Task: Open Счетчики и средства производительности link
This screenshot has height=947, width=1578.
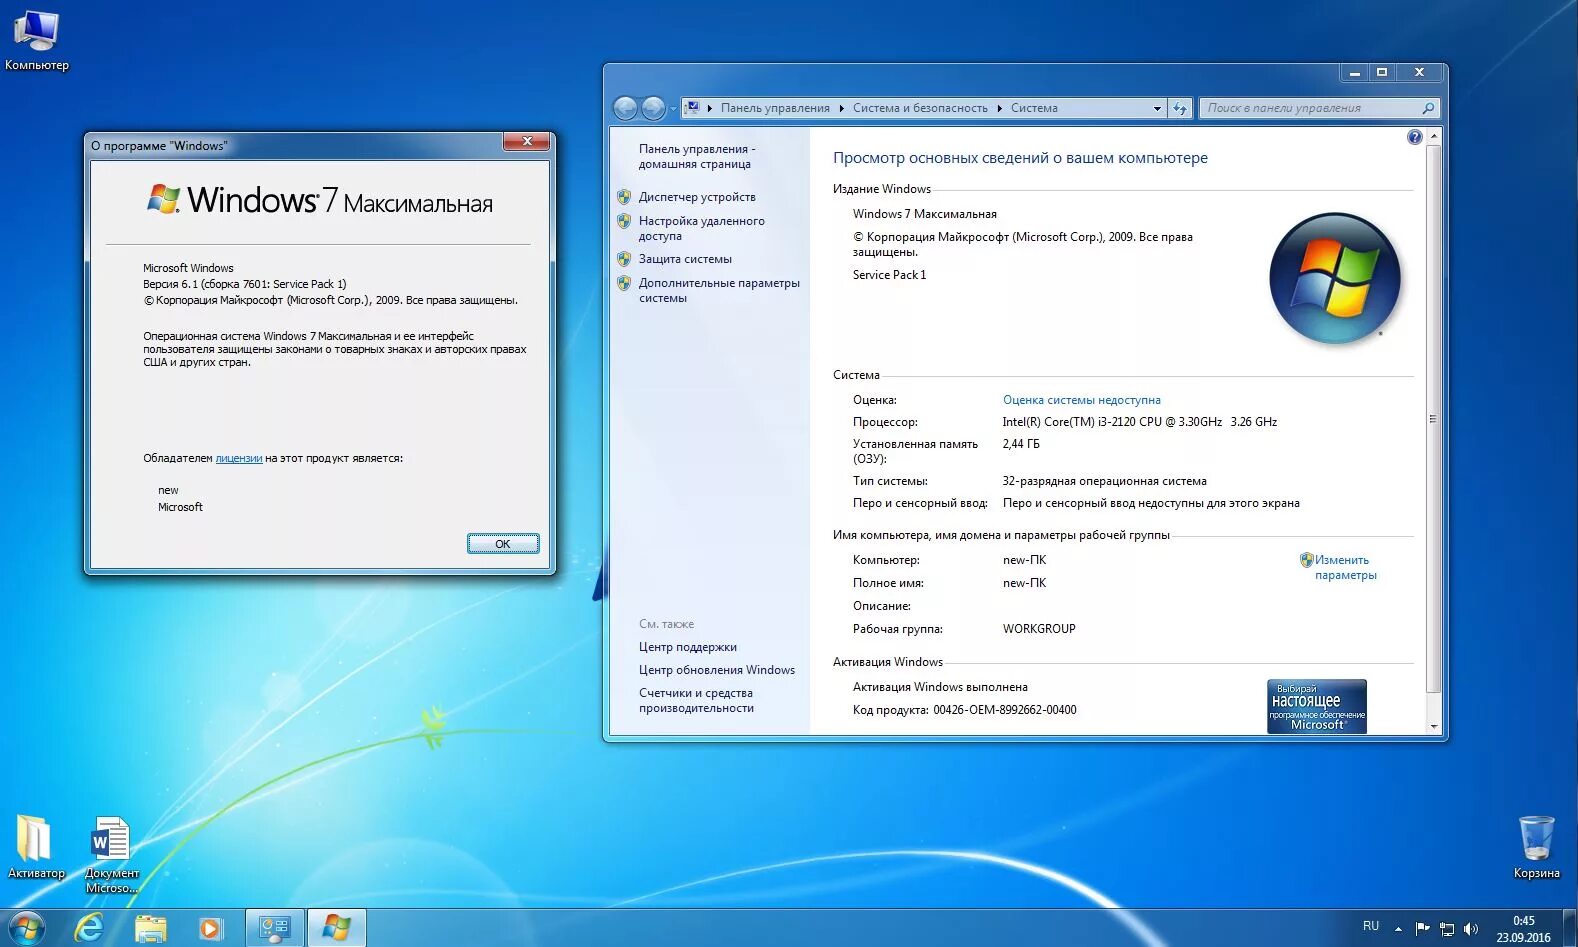Action: tap(696, 700)
